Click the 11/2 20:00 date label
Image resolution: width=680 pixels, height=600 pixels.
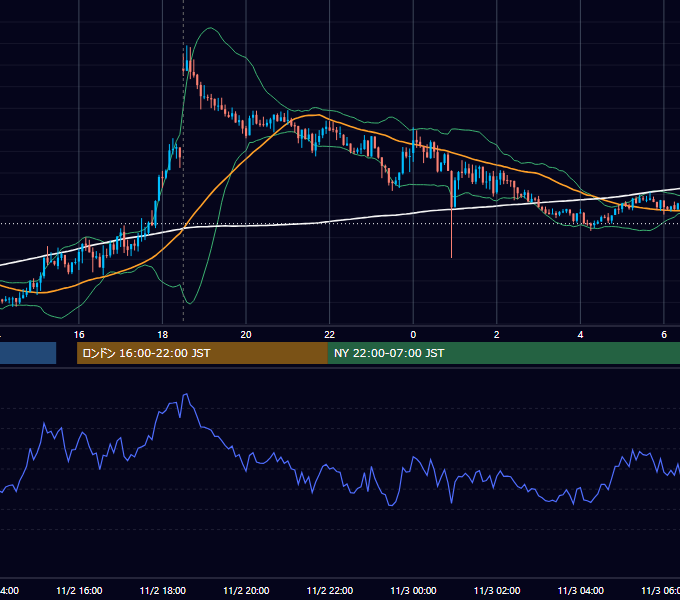(x=246, y=591)
